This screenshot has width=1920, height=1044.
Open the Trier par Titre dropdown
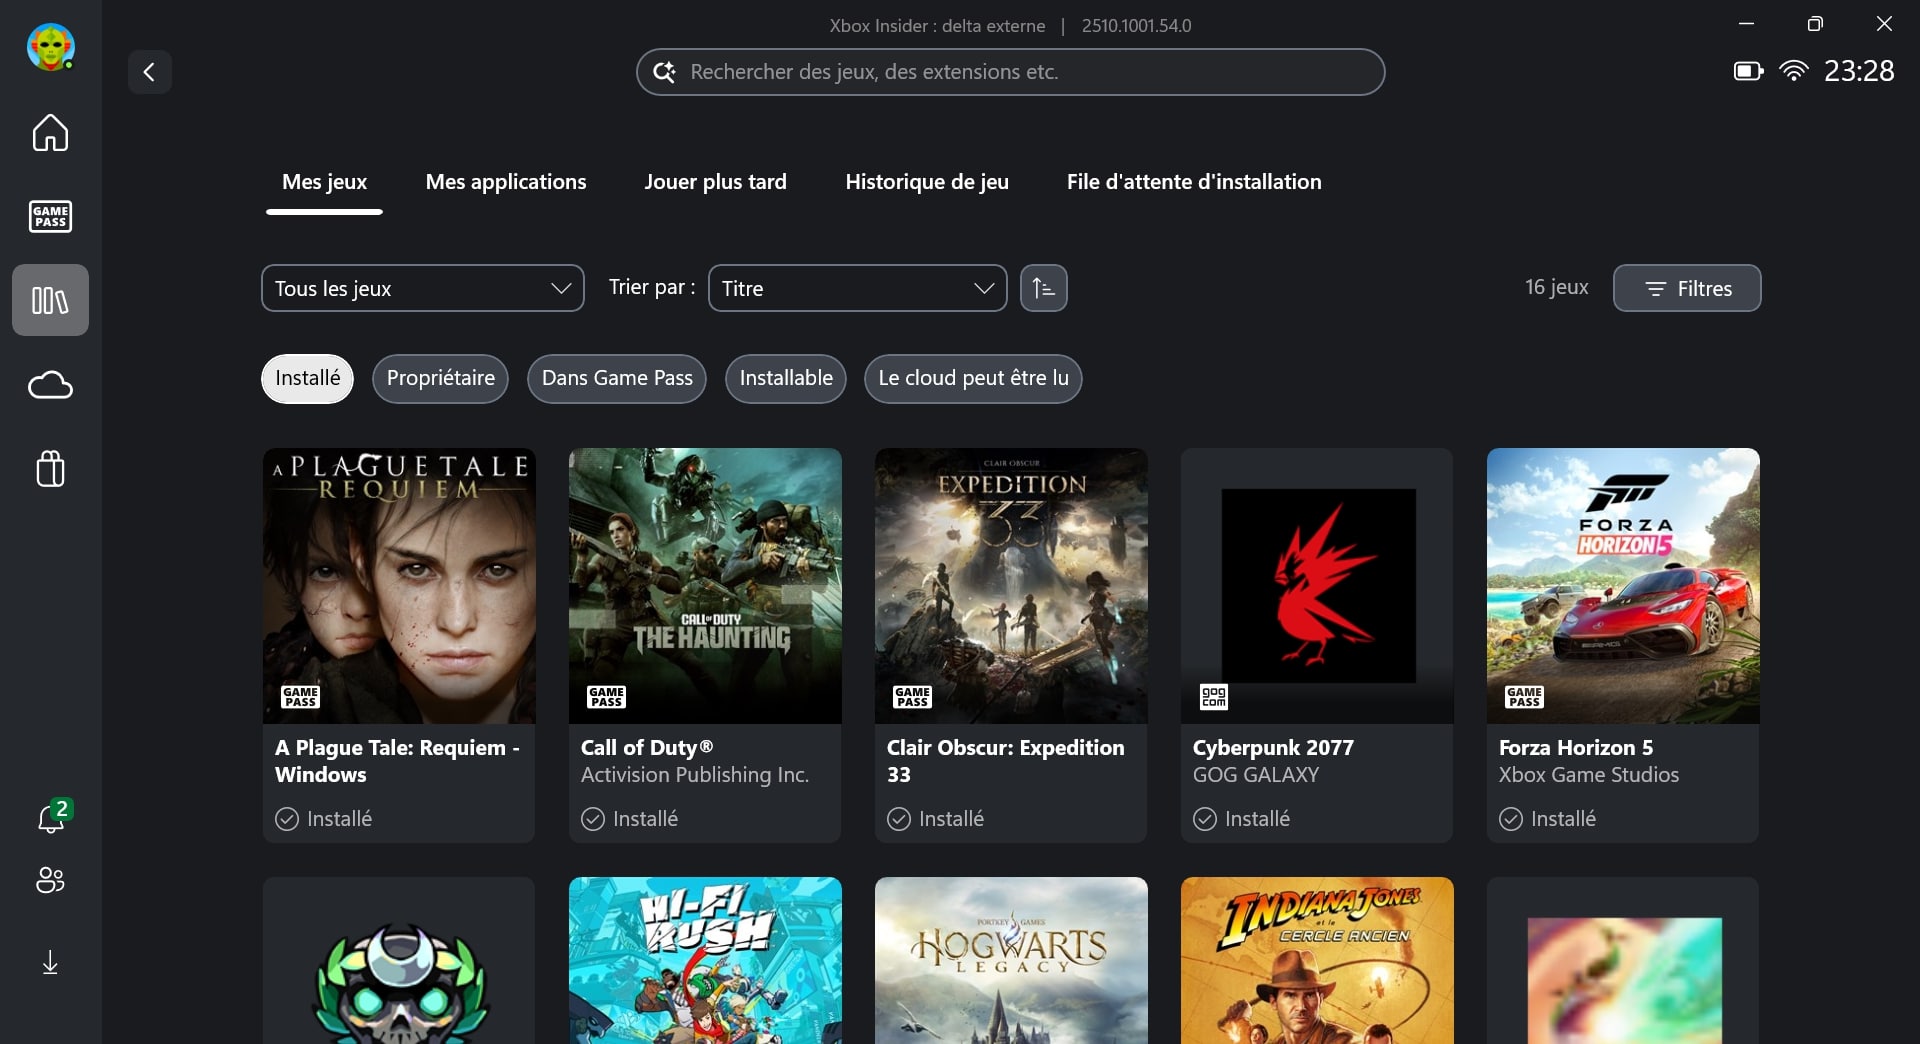857,288
